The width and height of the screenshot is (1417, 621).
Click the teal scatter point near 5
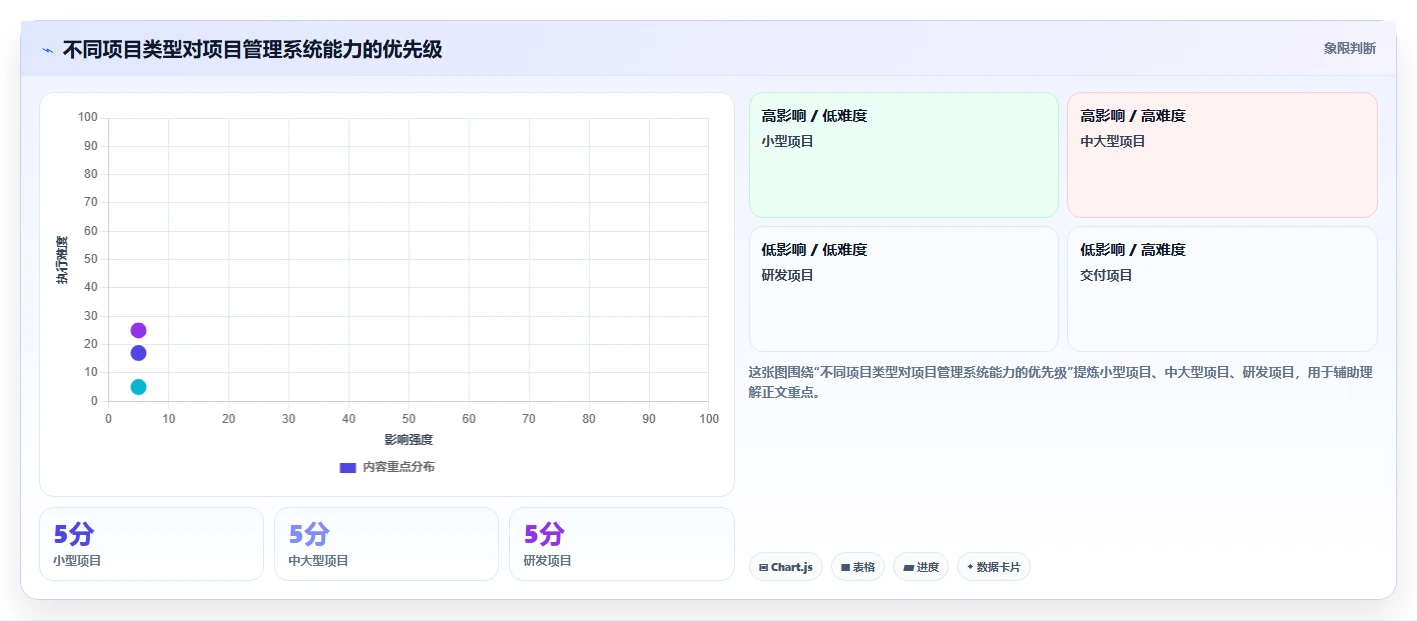click(138, 387)
